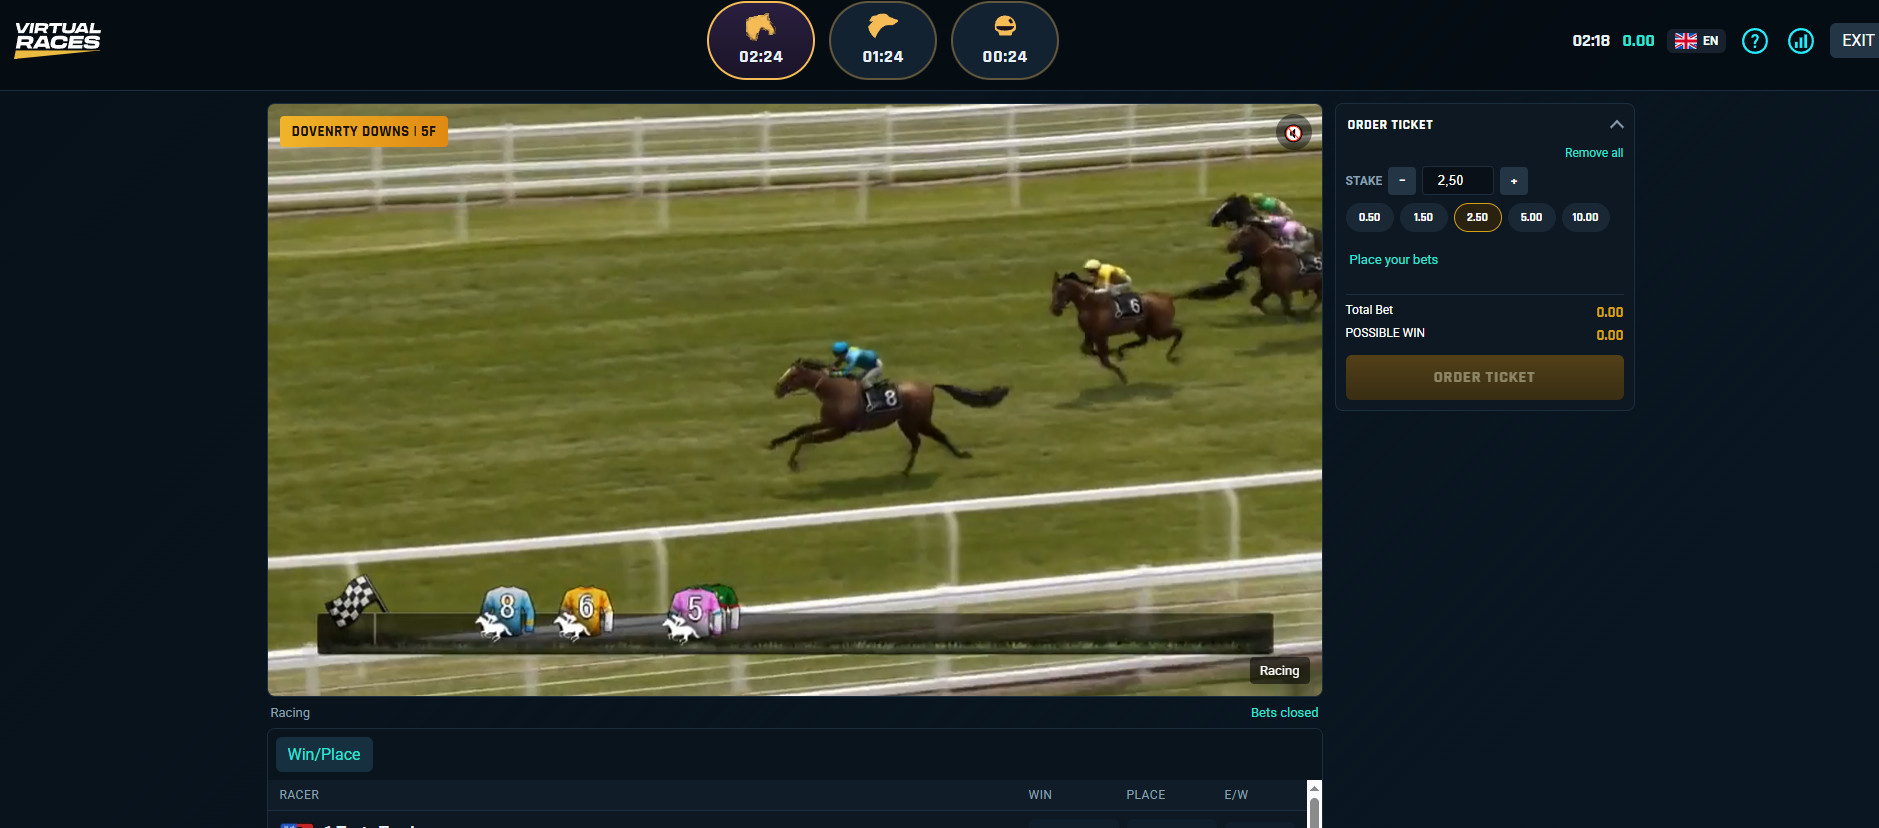Image resolution: width=1879 pixels, height=828 pixels.
Task: Submit with the Order Ticket button
Action: (1485, 378)
